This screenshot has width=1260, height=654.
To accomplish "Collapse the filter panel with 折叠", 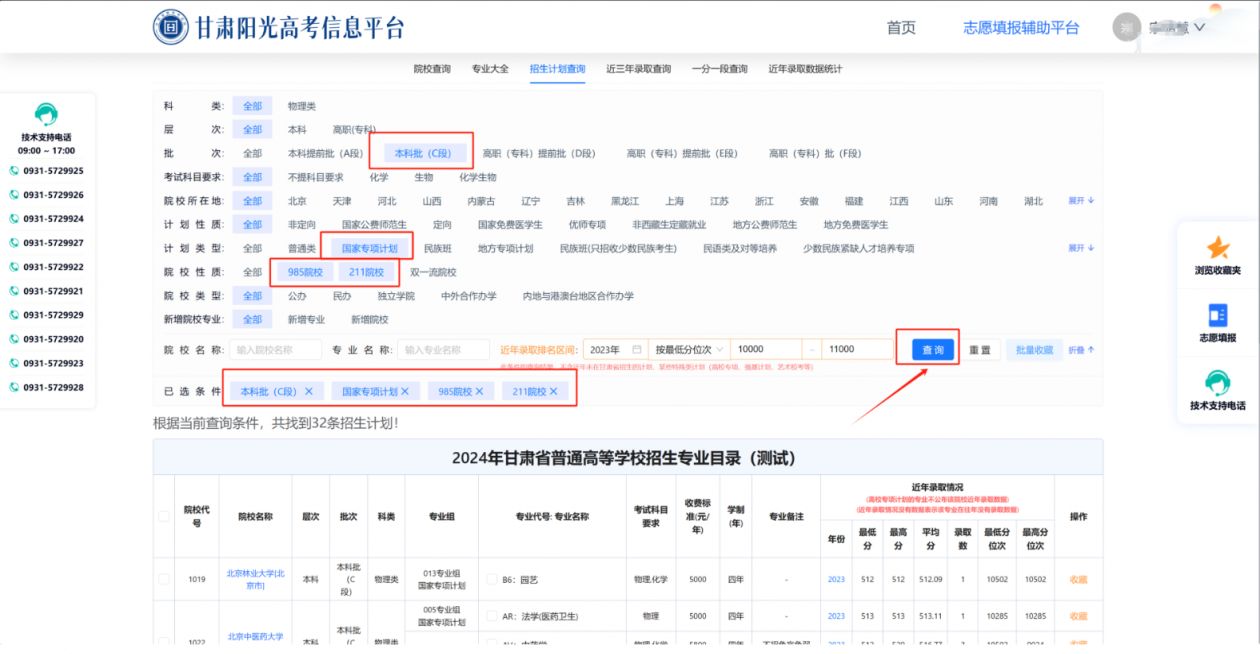I will pyautogui.click(x=1081, y=350).
